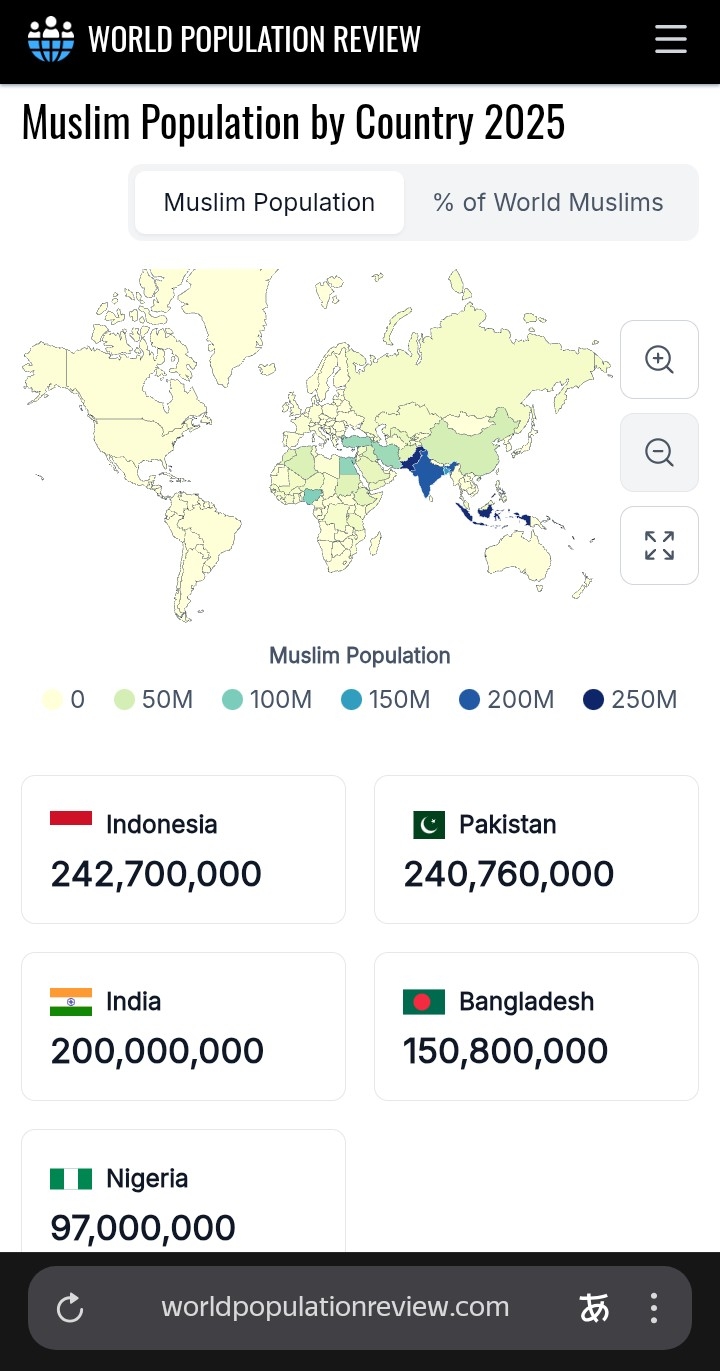
Task: Open the Pakistan population card
Action: (x=536, y=849)
